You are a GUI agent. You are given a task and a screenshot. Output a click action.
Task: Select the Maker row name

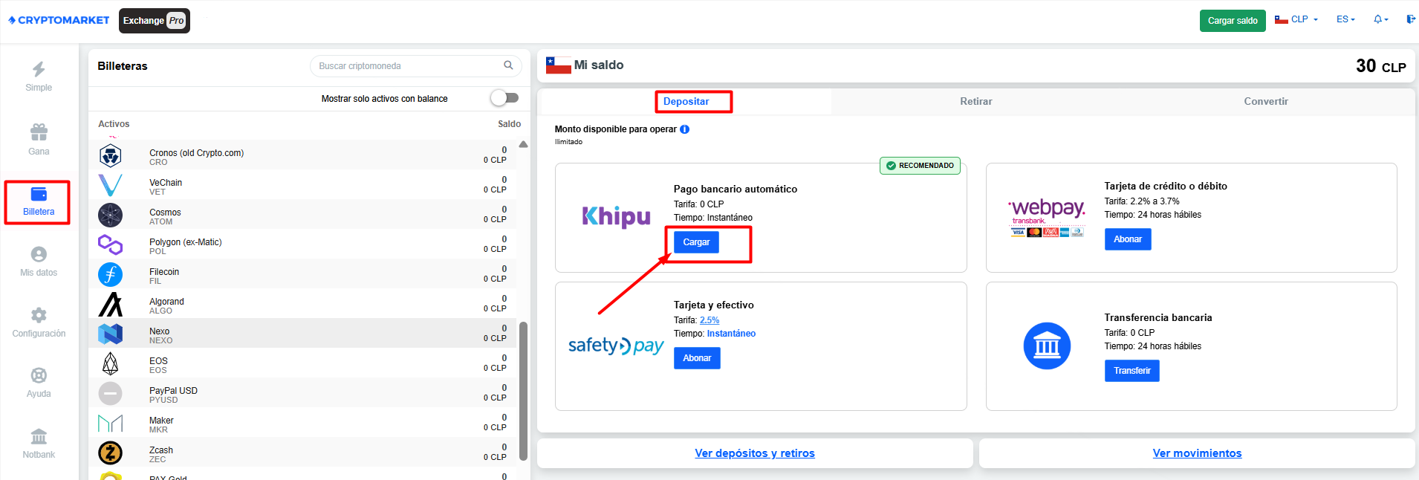coord(161,420)
